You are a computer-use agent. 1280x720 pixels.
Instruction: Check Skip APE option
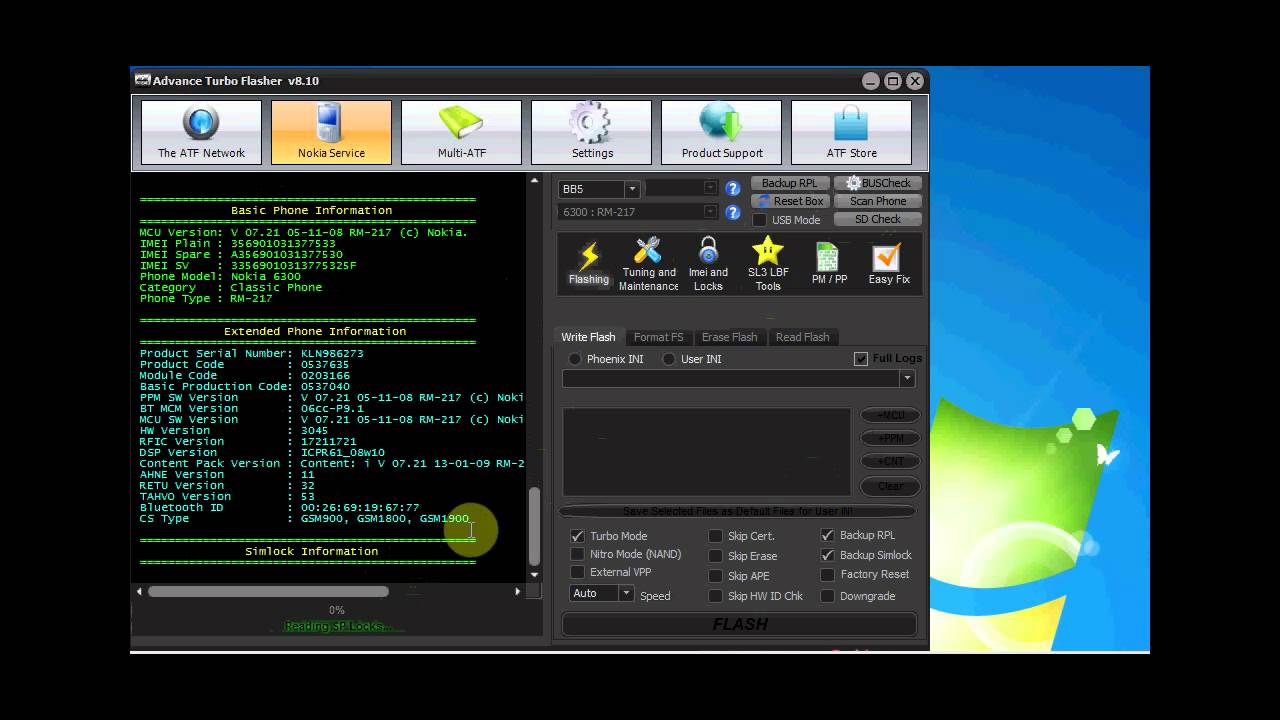tap(715, 576)
